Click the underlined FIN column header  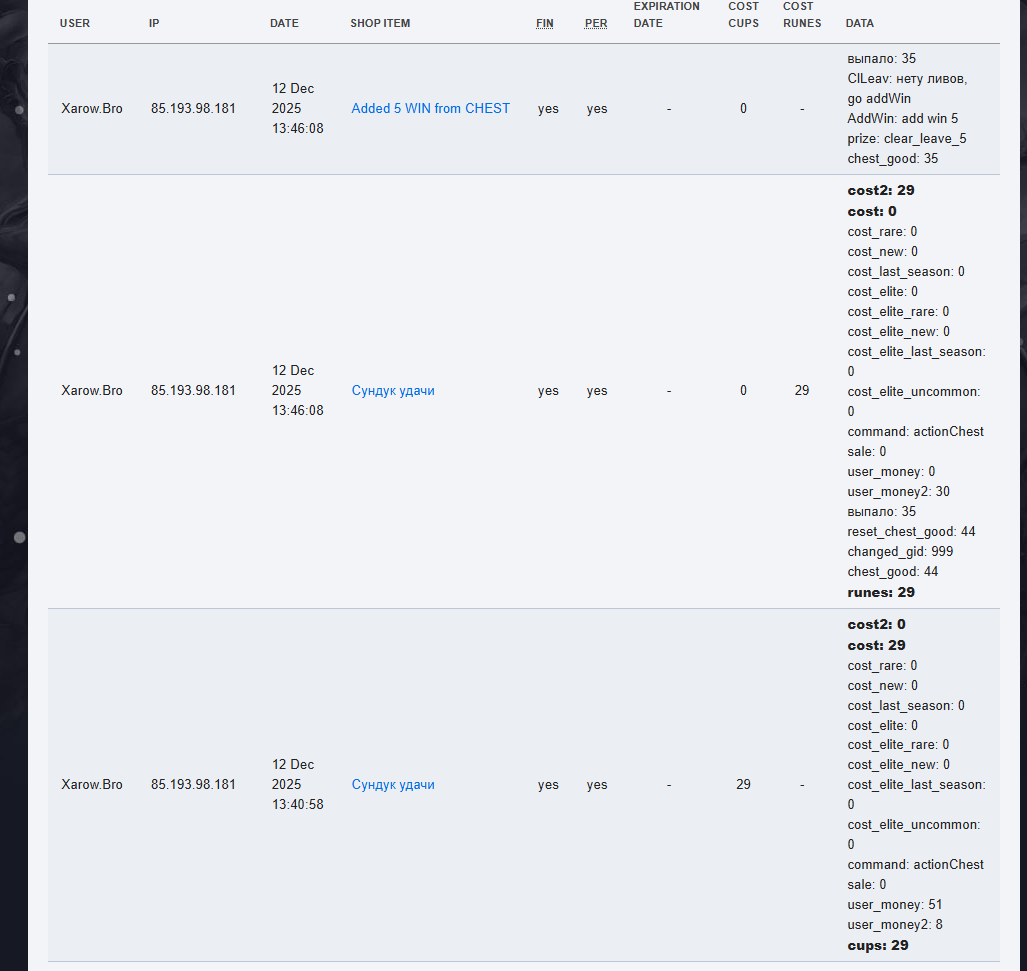545,23
